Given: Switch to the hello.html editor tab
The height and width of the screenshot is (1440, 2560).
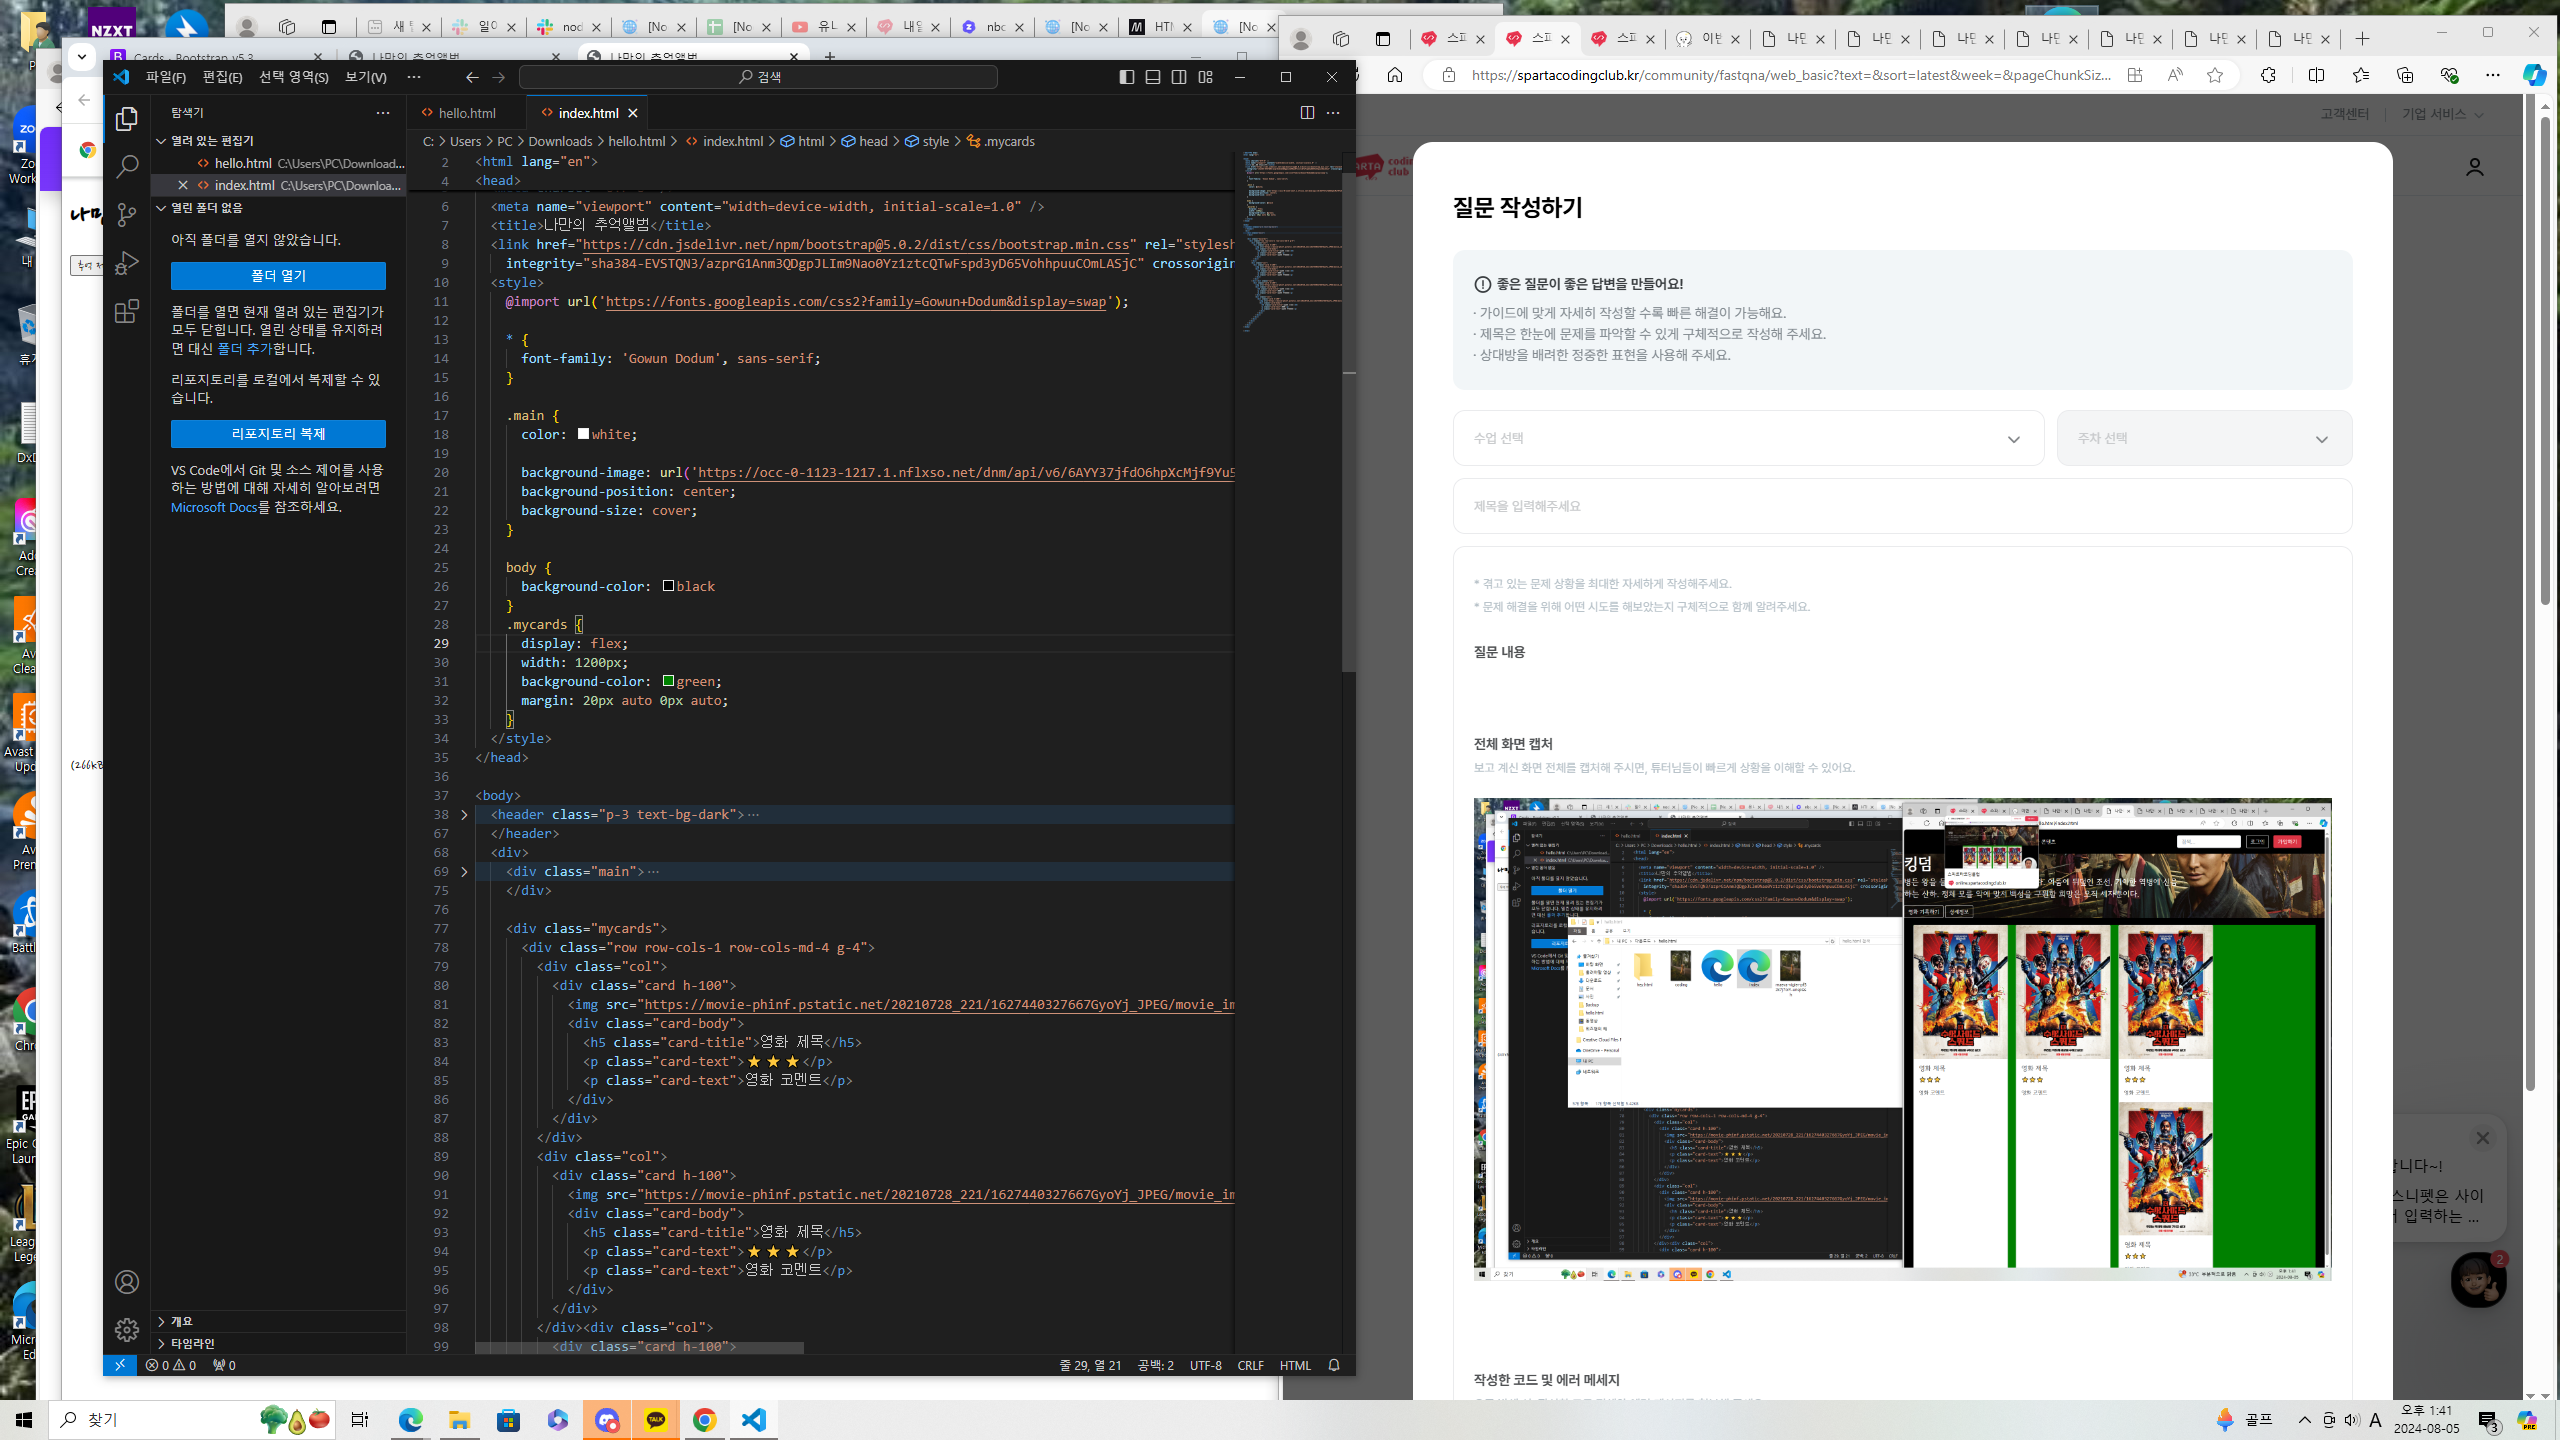Looking at the screenshot, I should [x=467, y=113].
